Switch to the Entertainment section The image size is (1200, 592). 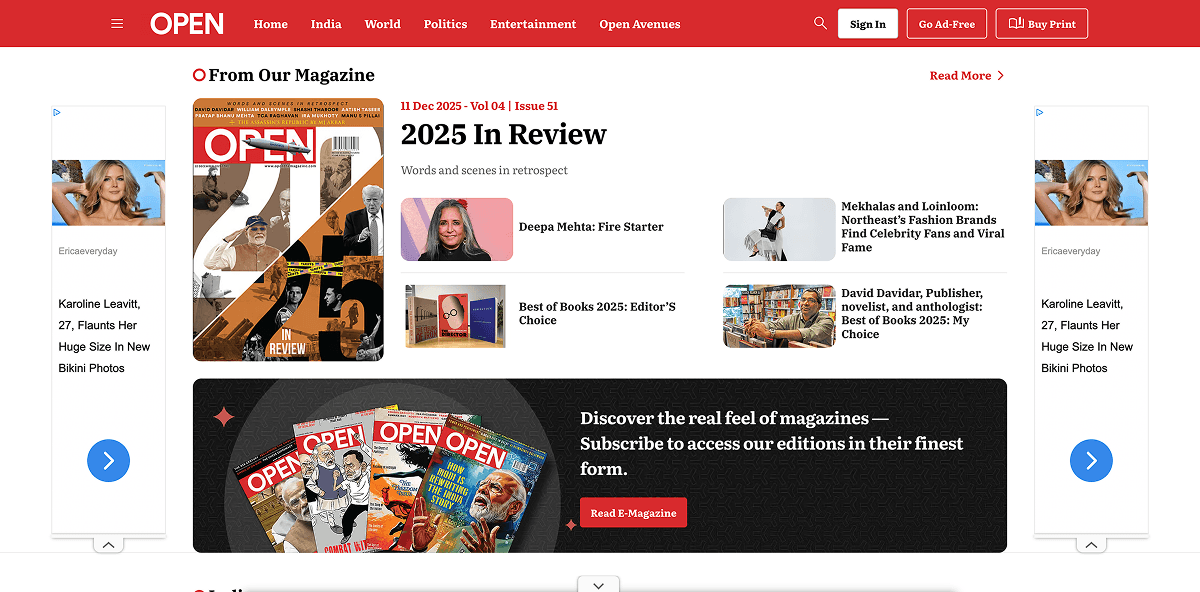point(533,23)
